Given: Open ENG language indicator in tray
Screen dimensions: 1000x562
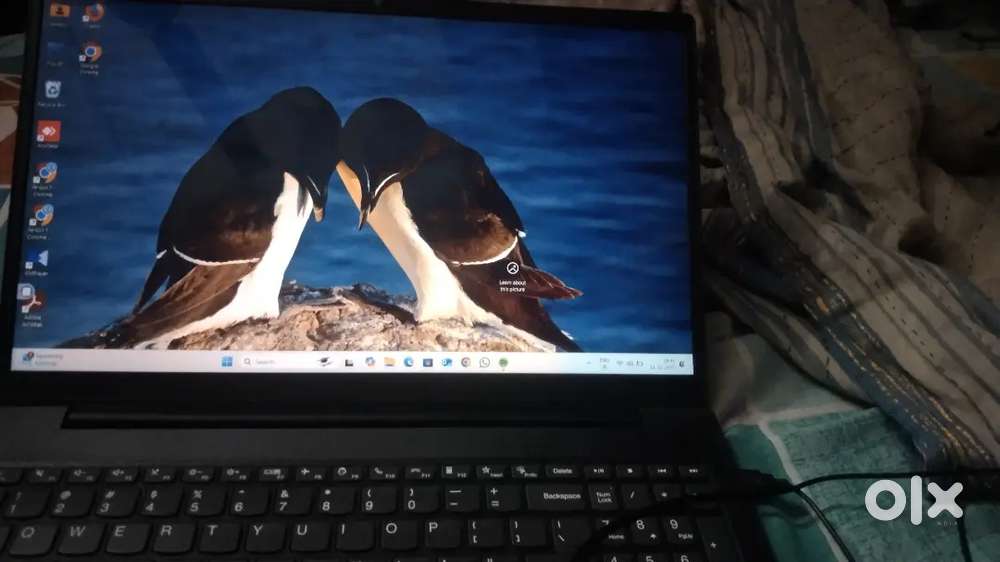Looking at the screenshot, I should [604, 364].
